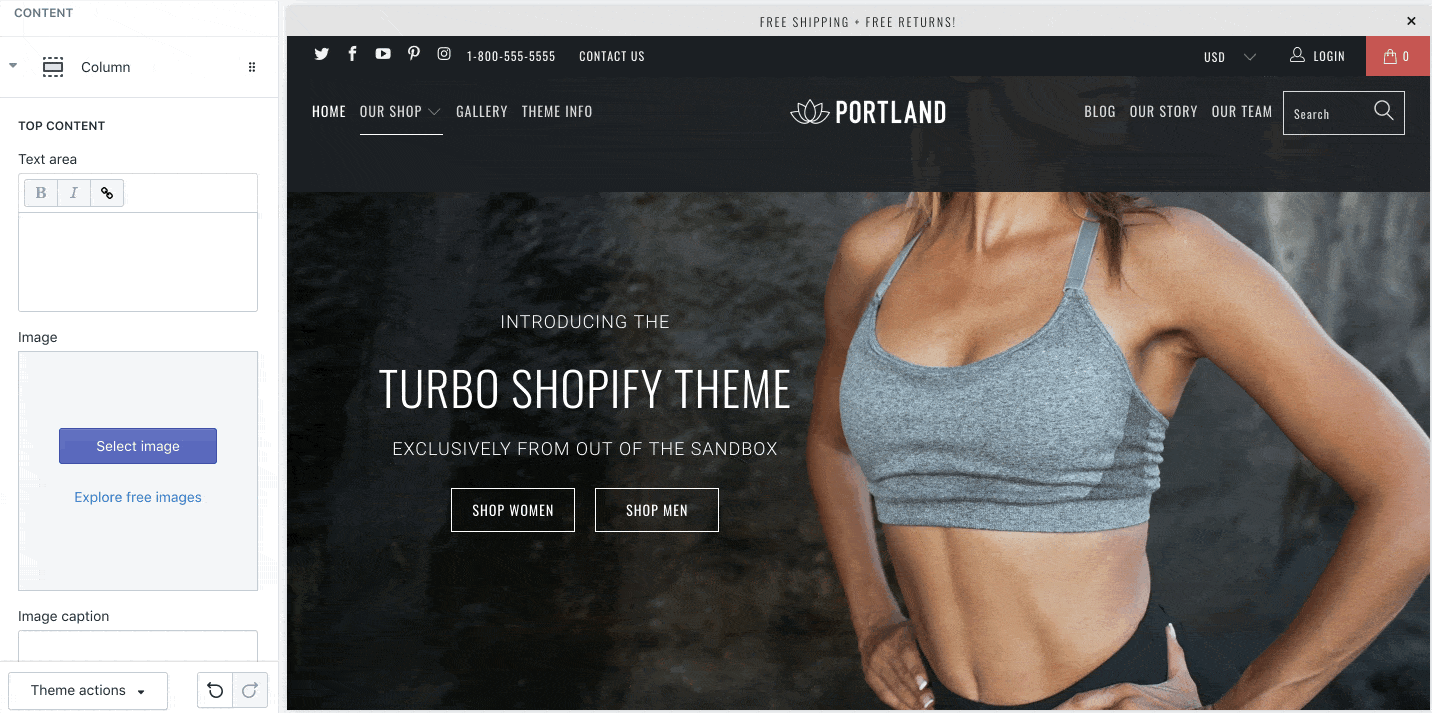The image size is (1432, 713).
Task: Collapse the Column block arrow
Action: point(13,66)
